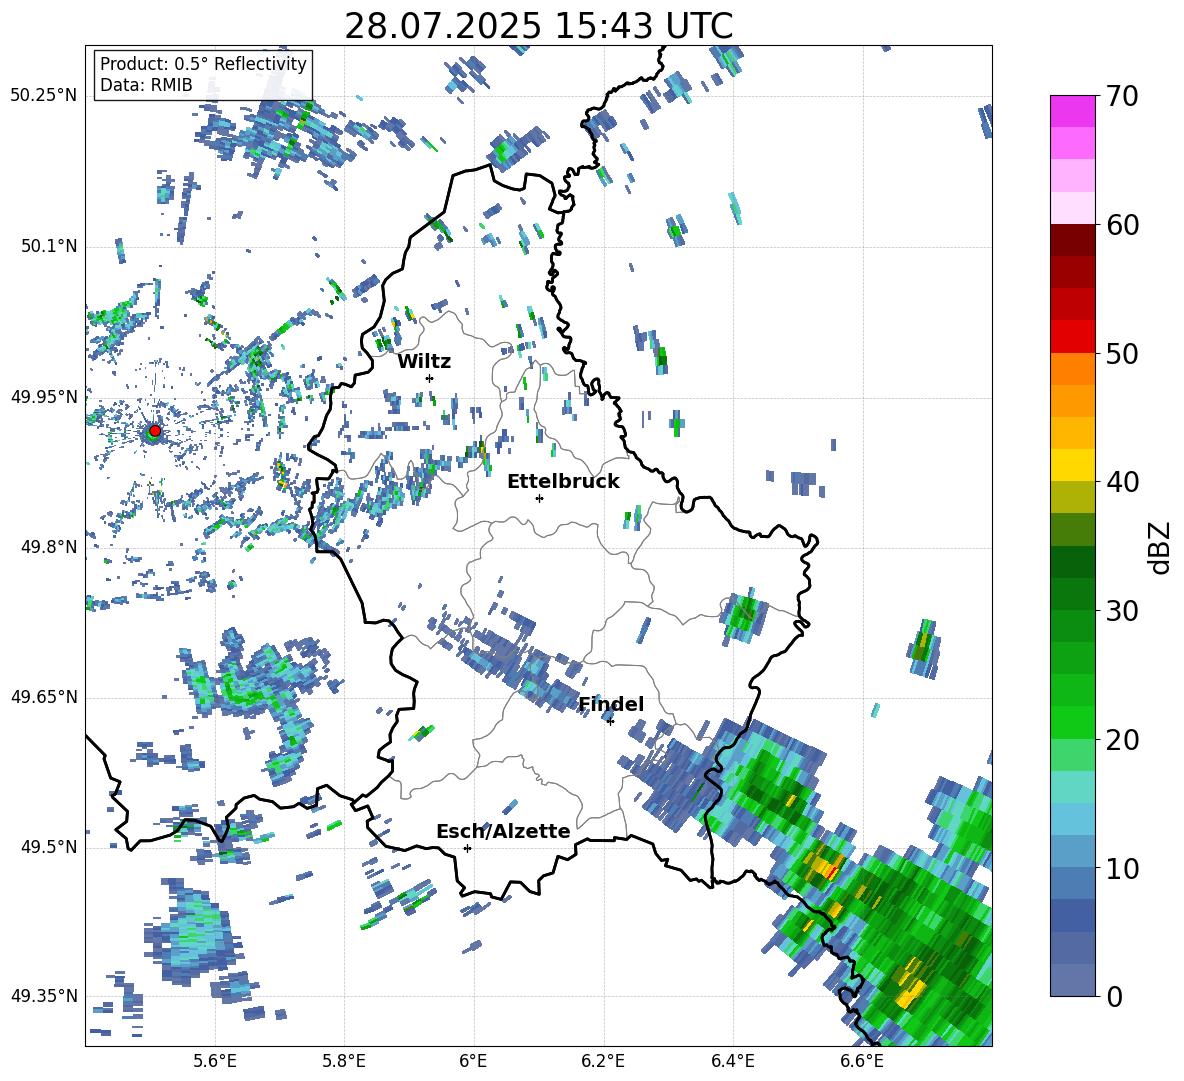1184x1081 pixels.
Task: Click the Esch/Alzette station cross marker
Action: click(467, 848)
